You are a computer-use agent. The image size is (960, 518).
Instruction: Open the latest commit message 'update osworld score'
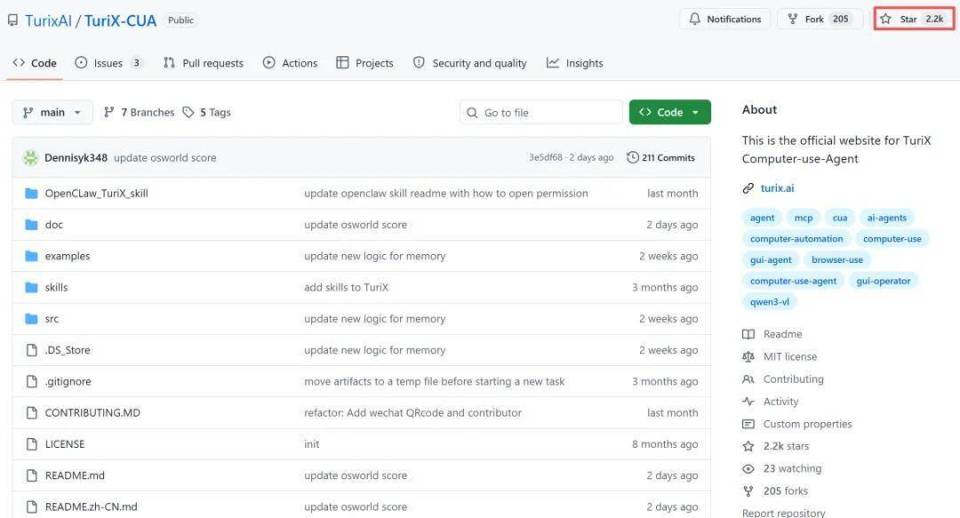click(165, 157)
